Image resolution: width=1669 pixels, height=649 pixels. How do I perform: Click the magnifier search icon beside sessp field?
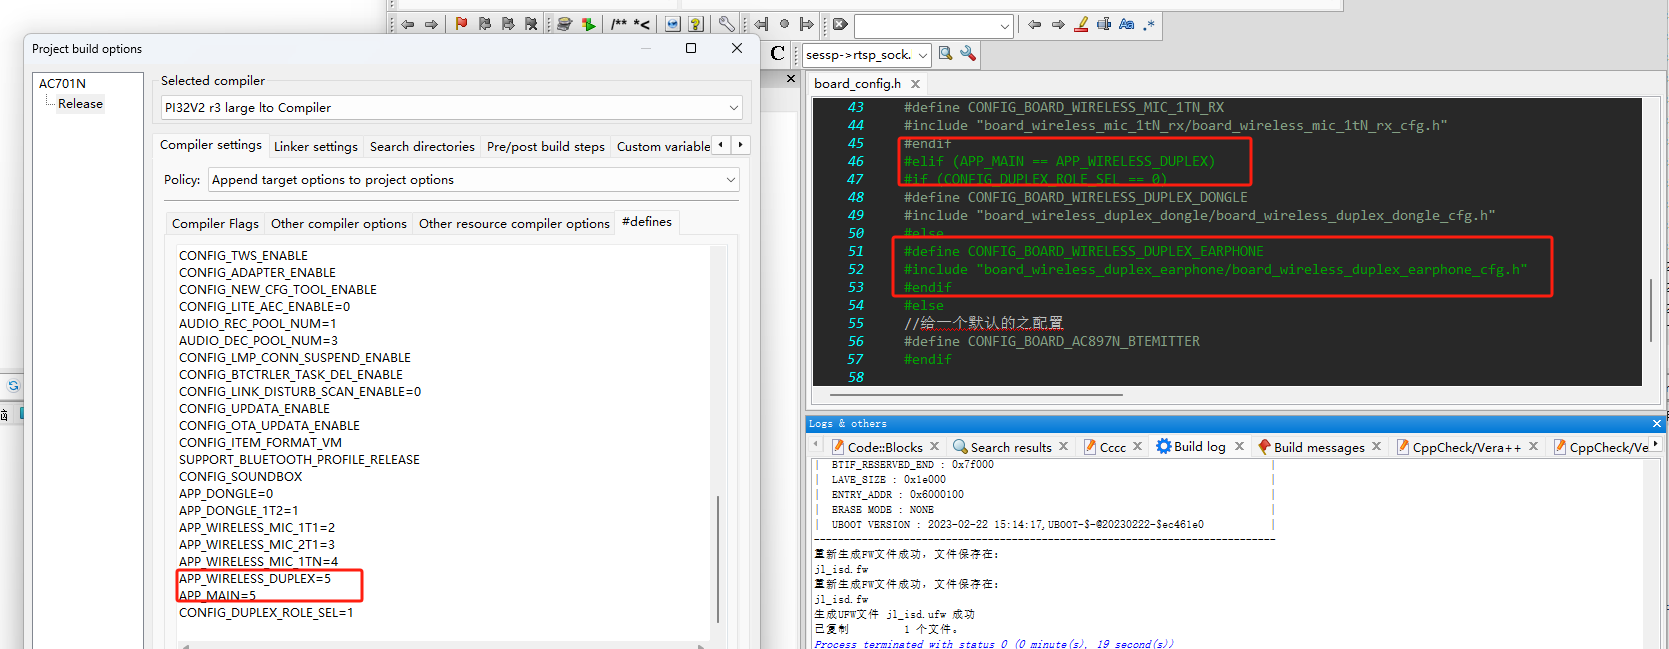click(945, 54)
